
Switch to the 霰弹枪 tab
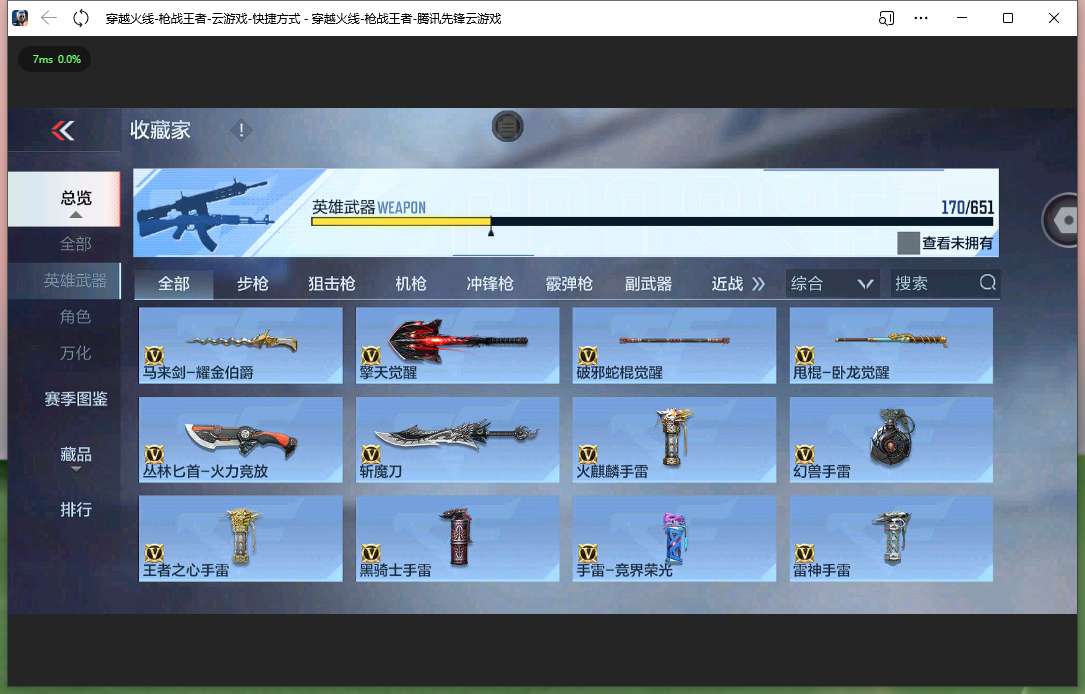569,284
